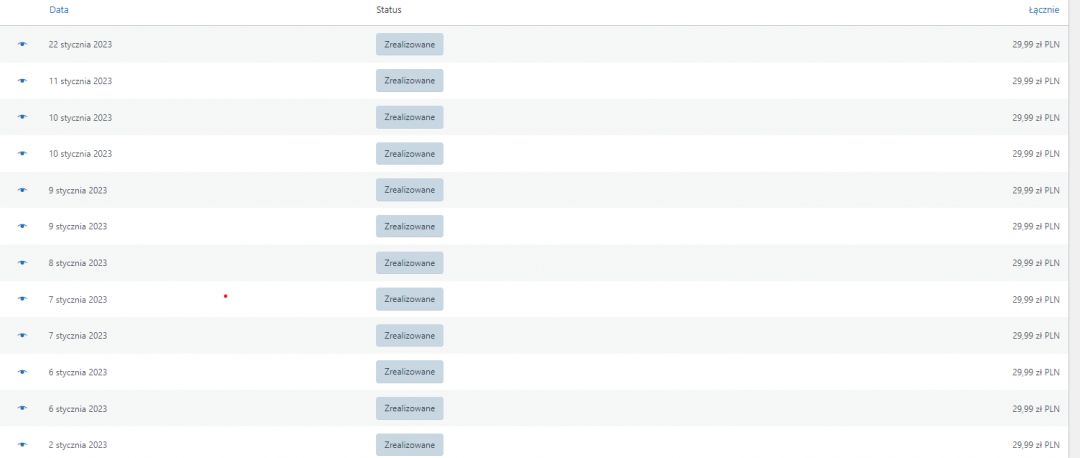The image size is (1080, 458).
Task: Open the order dated 11 stycznia 2023
Action: (x=80, y=81)
